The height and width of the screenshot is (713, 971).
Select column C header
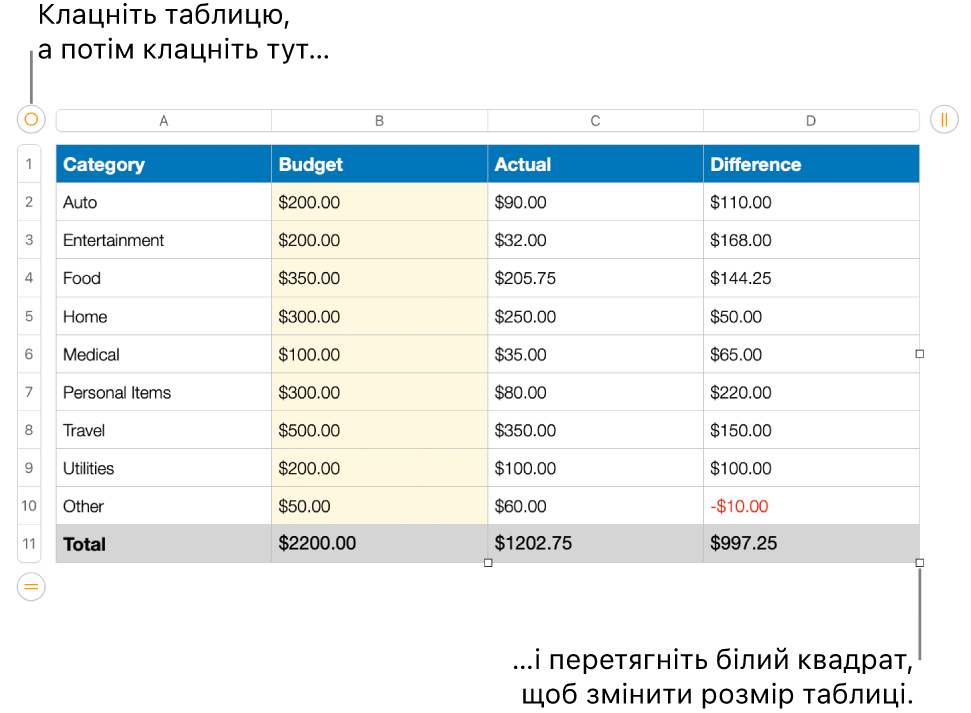coord(595,121)
